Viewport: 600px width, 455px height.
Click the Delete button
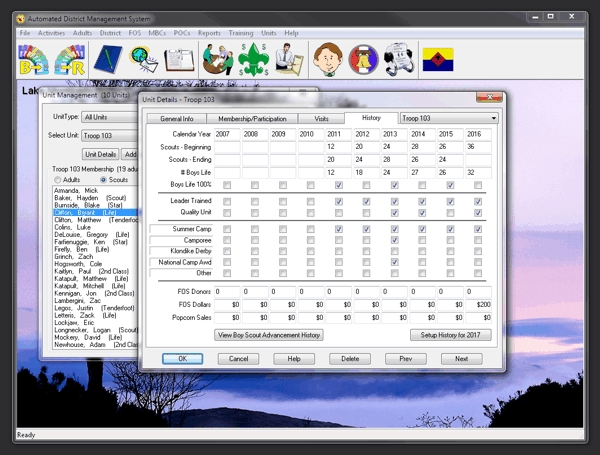click(350, 359)
